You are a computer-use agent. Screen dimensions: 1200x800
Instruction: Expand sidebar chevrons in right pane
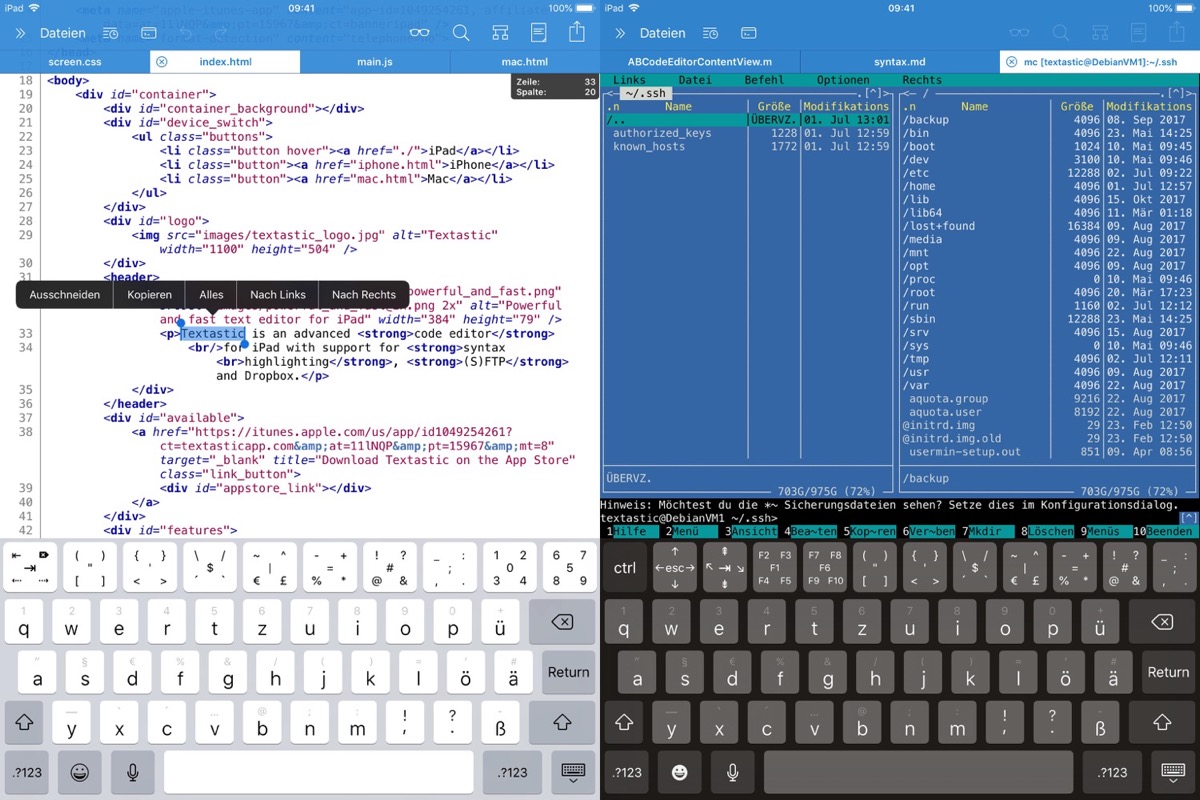click(x=620, y=33)
